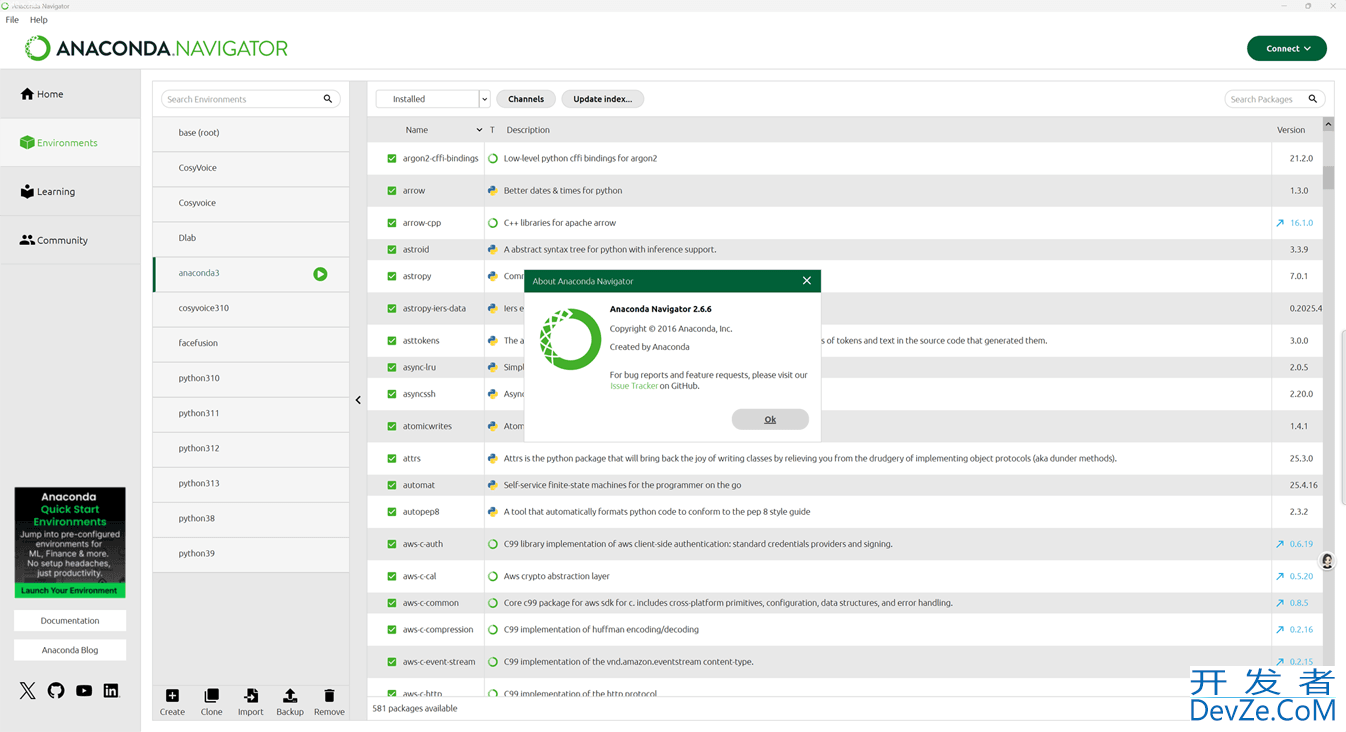
Task: Open the YouTube social link
Action: 84,691
